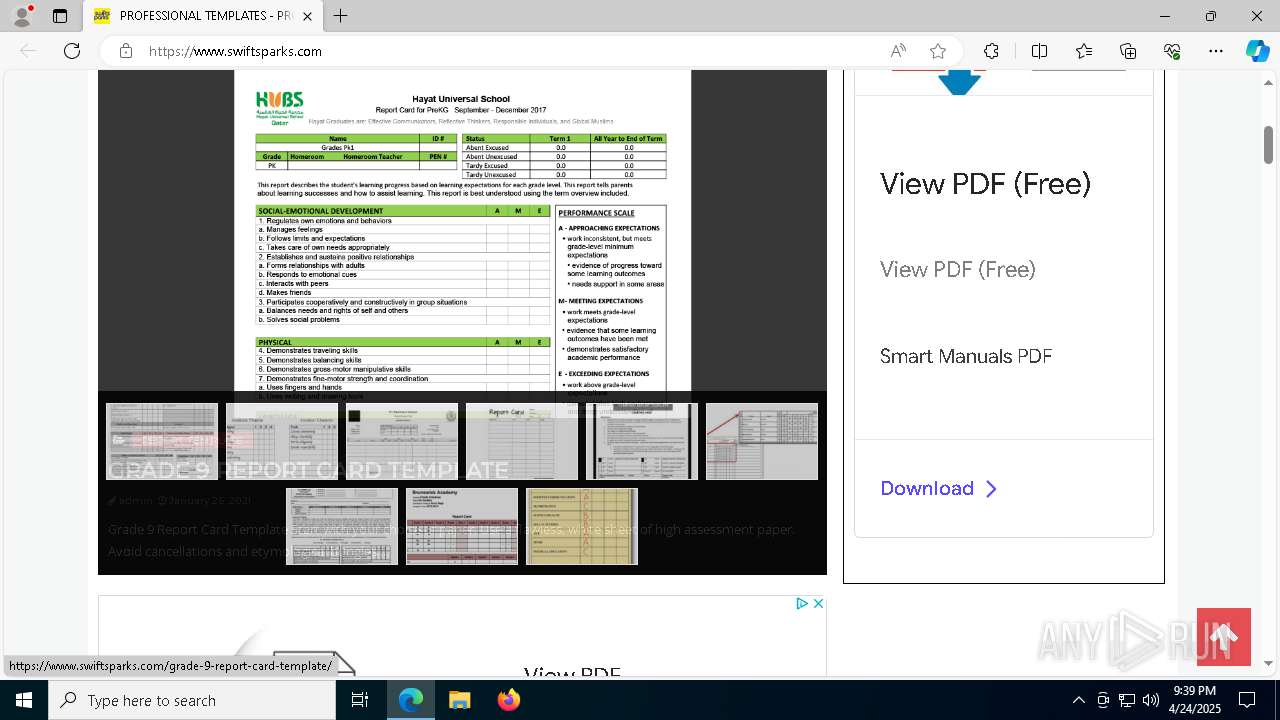Open the notification center icon
The width and height of the screenshot is (1280, 720).
pos(1247,700)
